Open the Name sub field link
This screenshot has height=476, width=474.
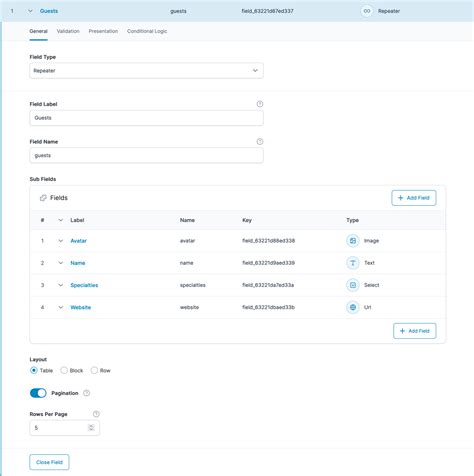coord(78,263)
